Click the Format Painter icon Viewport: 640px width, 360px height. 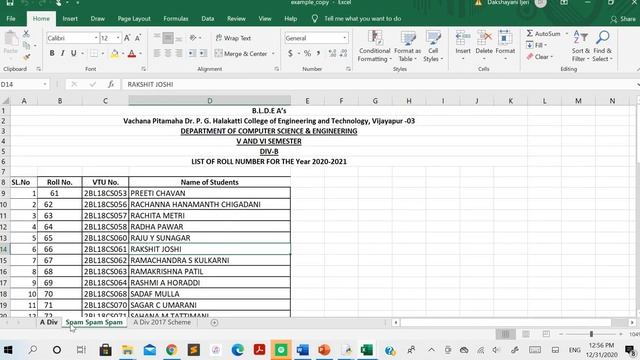point(27,58)
